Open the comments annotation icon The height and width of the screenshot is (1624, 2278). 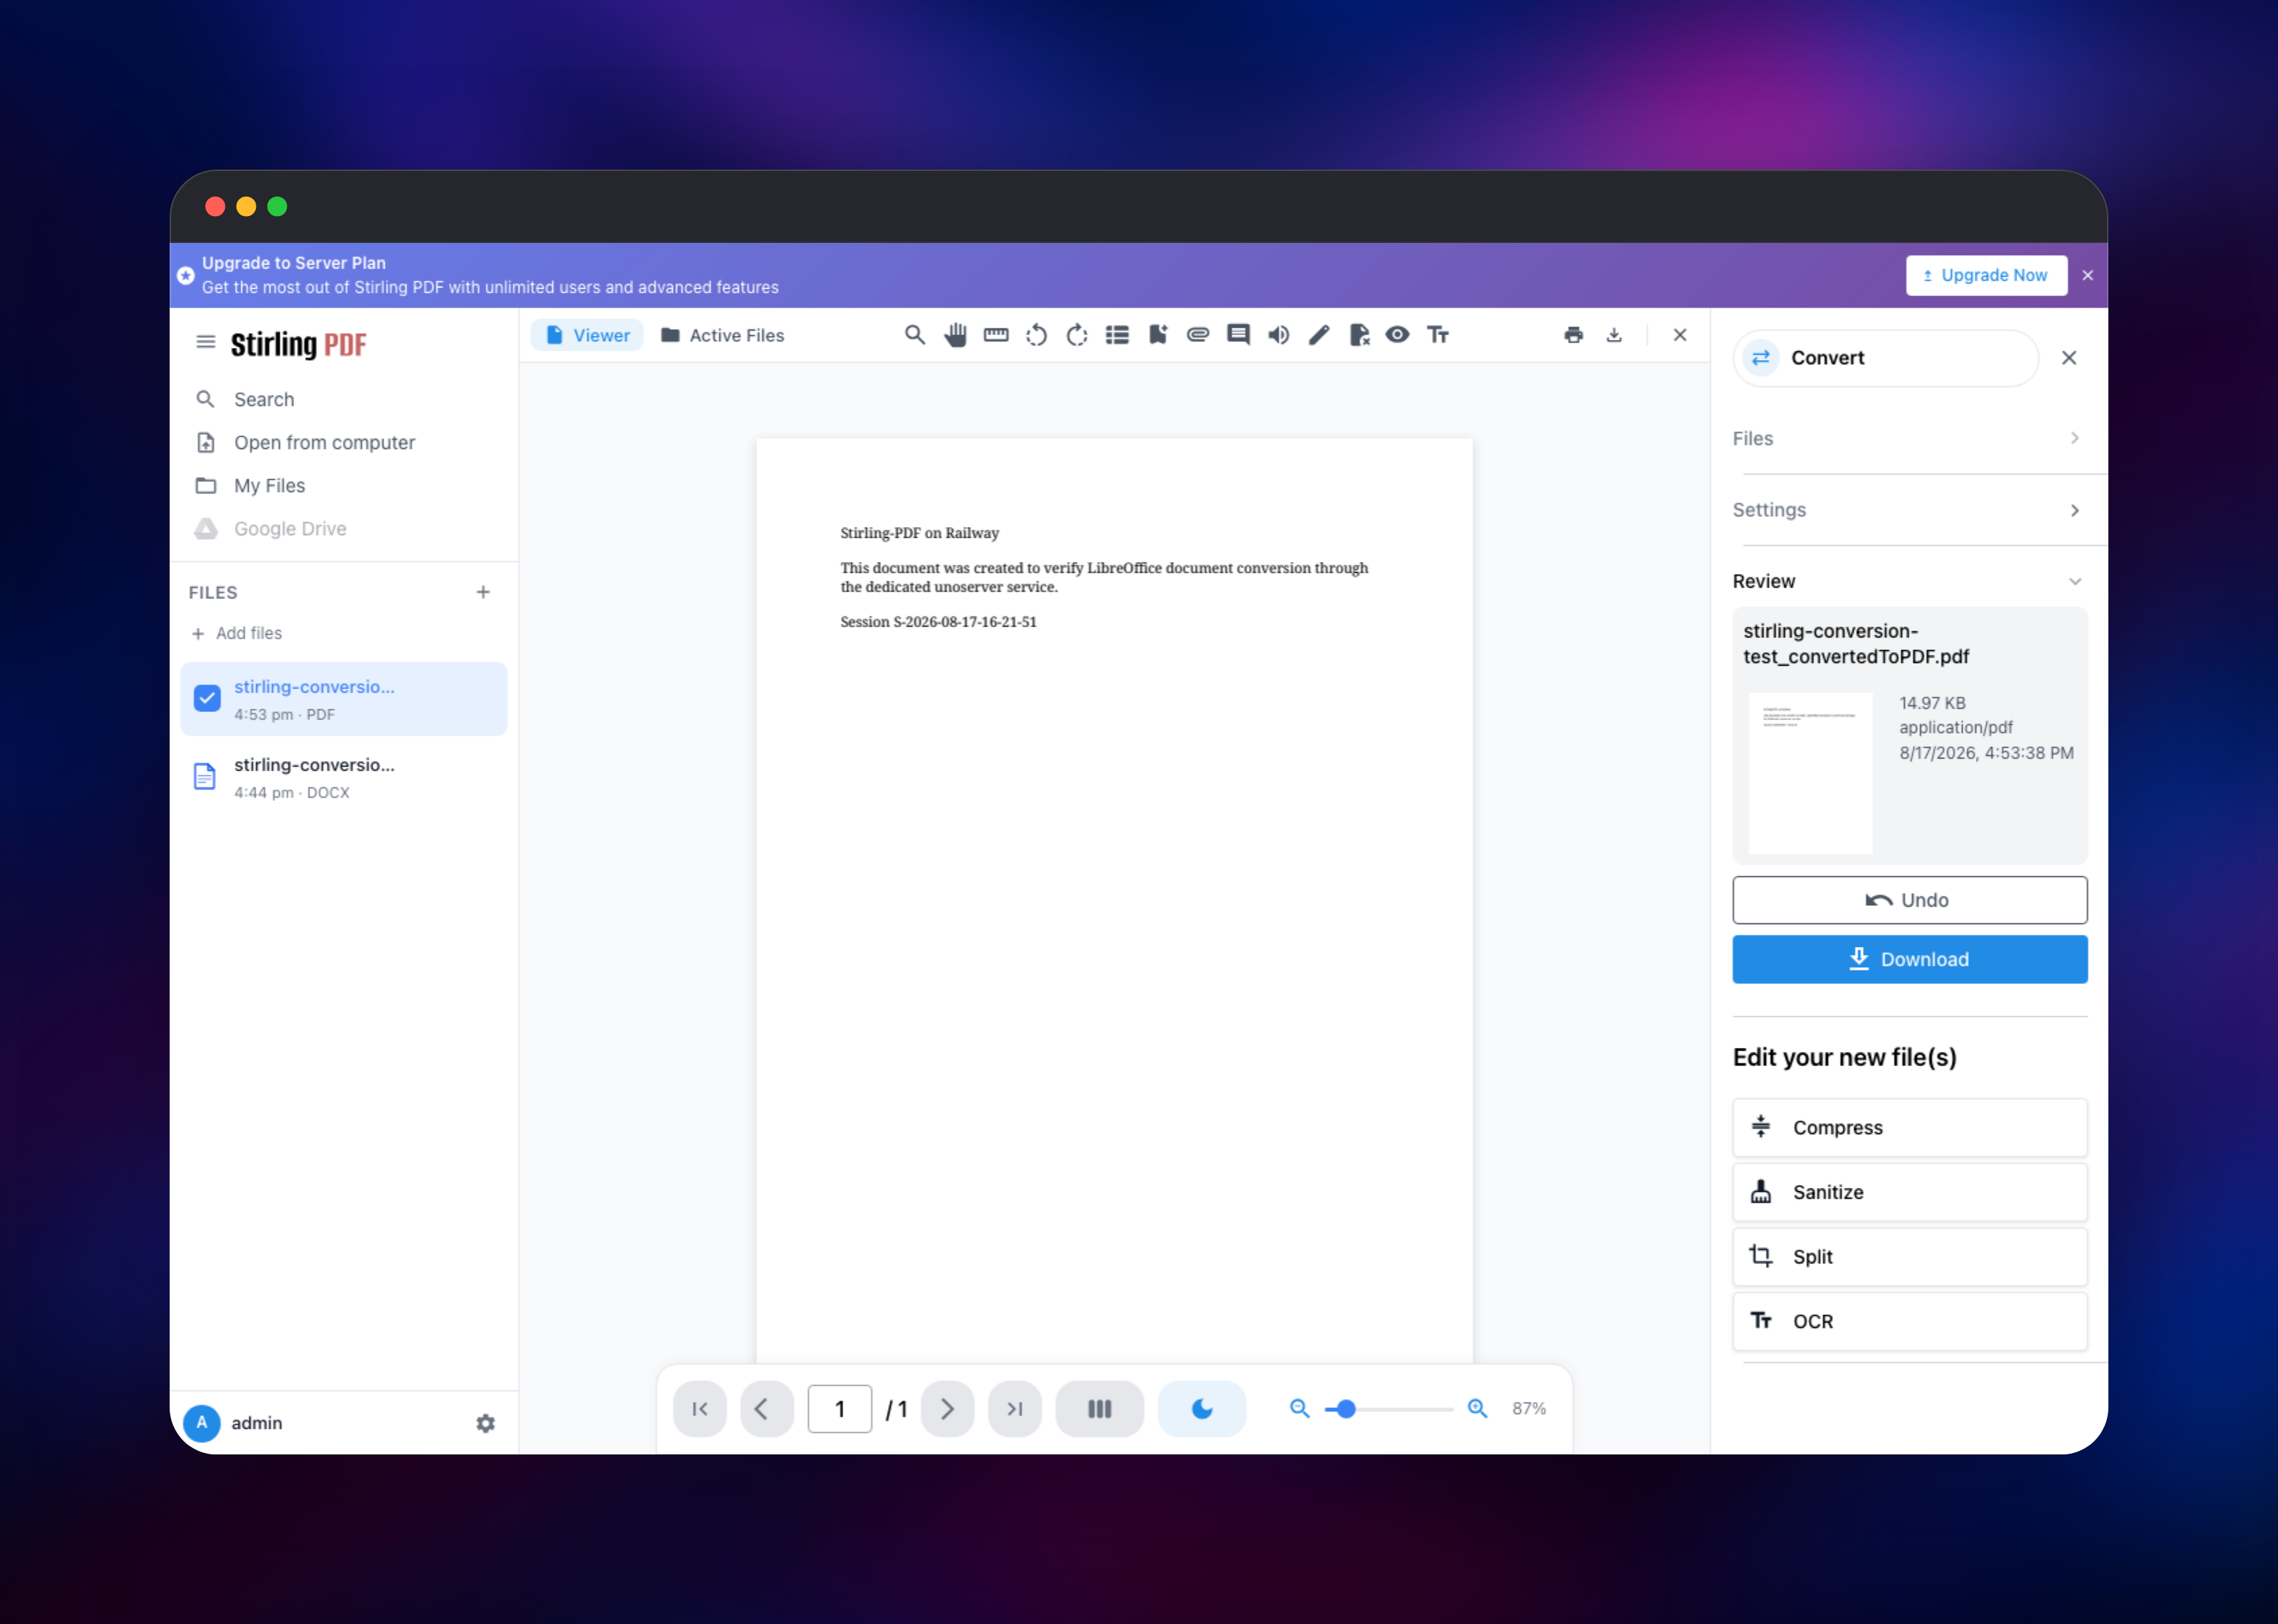[1238, 335]
